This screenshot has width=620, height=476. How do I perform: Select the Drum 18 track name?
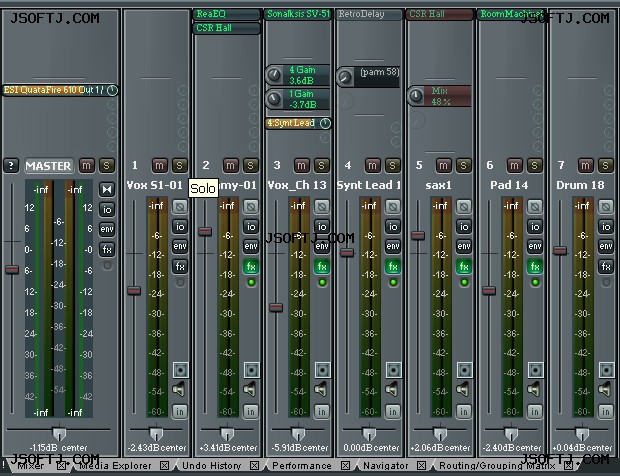pos(580,185)
